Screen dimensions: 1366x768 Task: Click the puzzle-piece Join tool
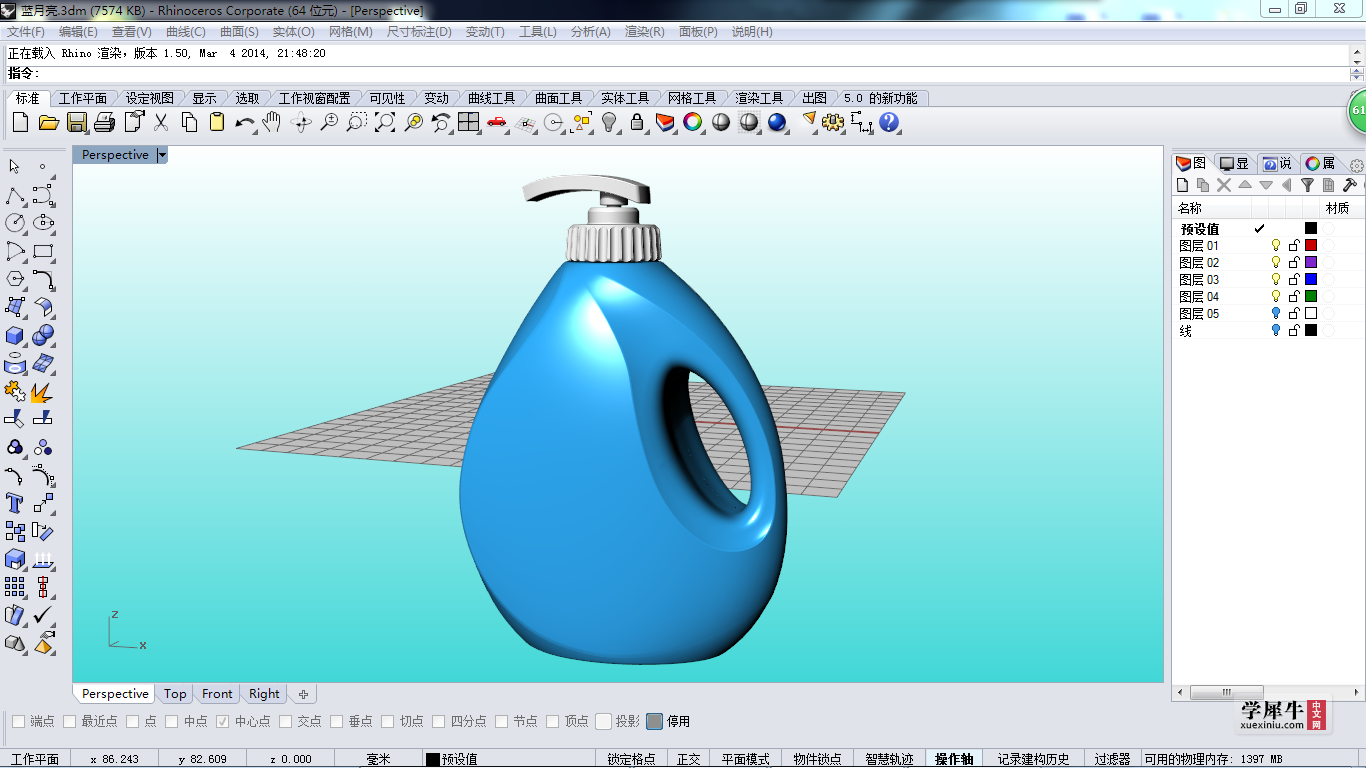click(15, 391)
